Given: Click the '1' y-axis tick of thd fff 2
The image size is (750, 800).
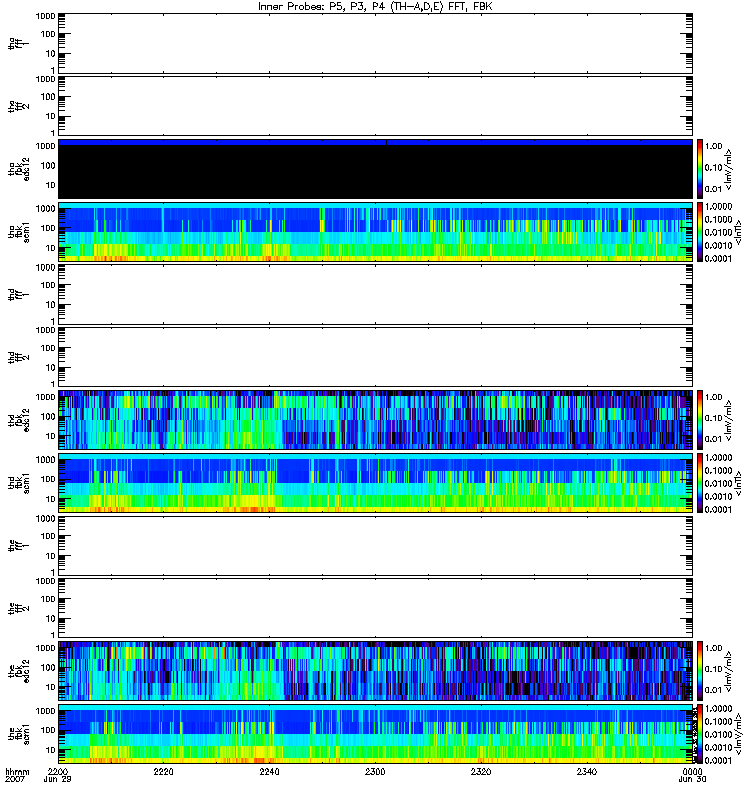Looking at the screenshot, I should click(x=53, y=384).
